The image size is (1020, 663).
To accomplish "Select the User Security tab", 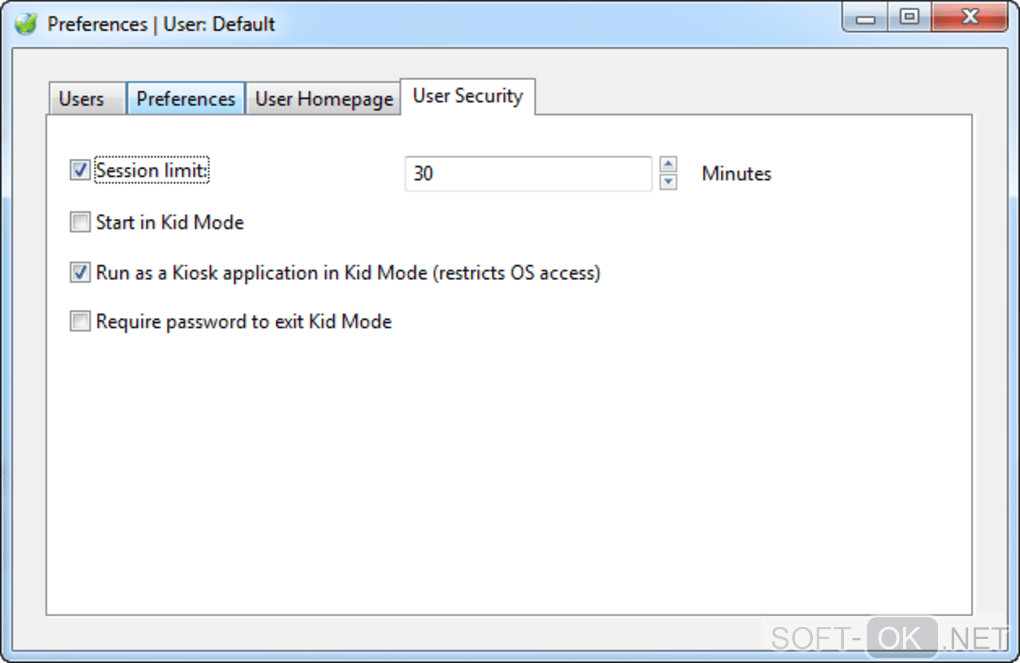I will coord(467,96).
